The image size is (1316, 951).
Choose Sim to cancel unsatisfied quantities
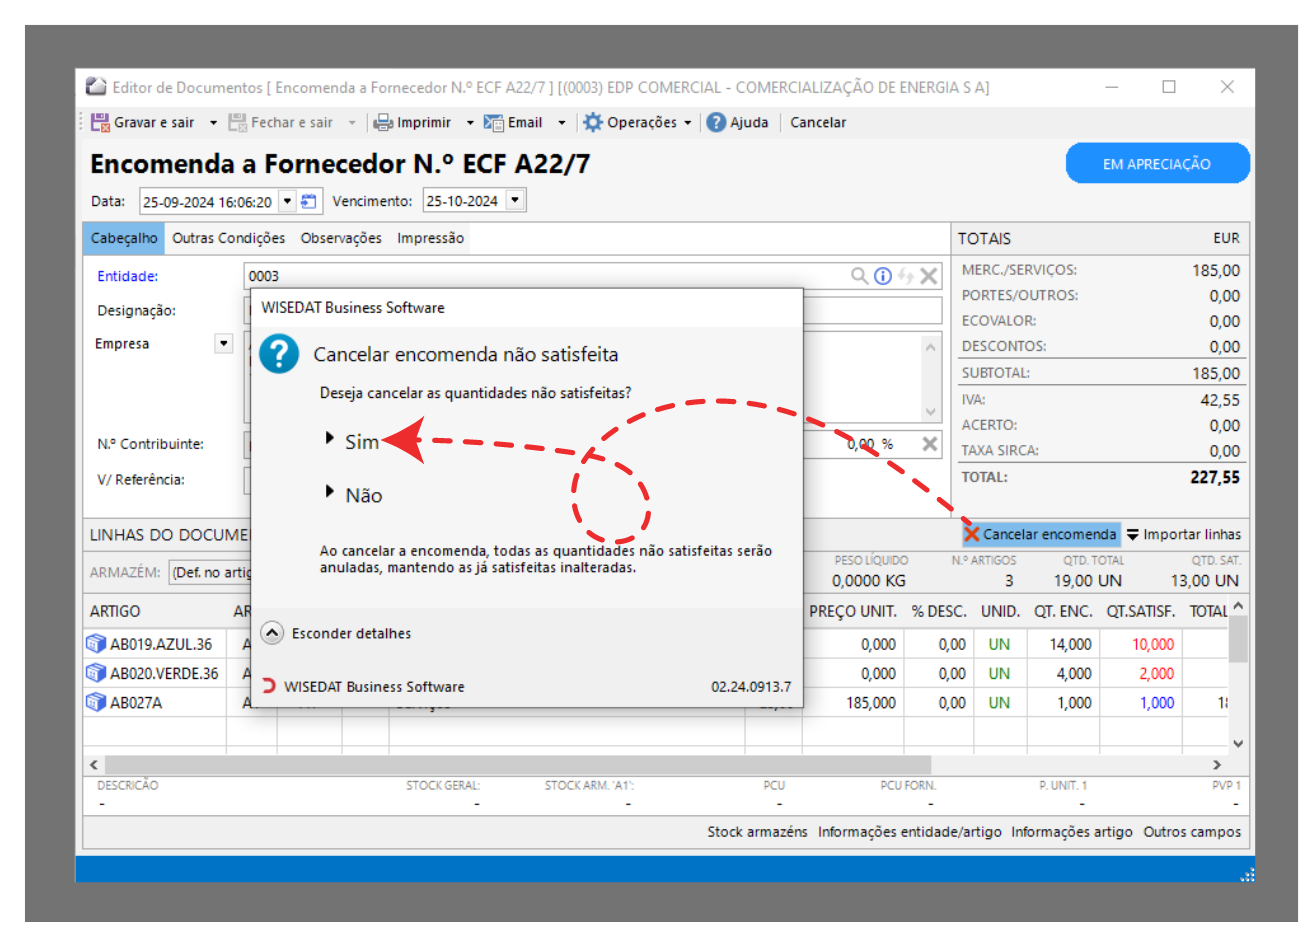[x=362, y=442]
